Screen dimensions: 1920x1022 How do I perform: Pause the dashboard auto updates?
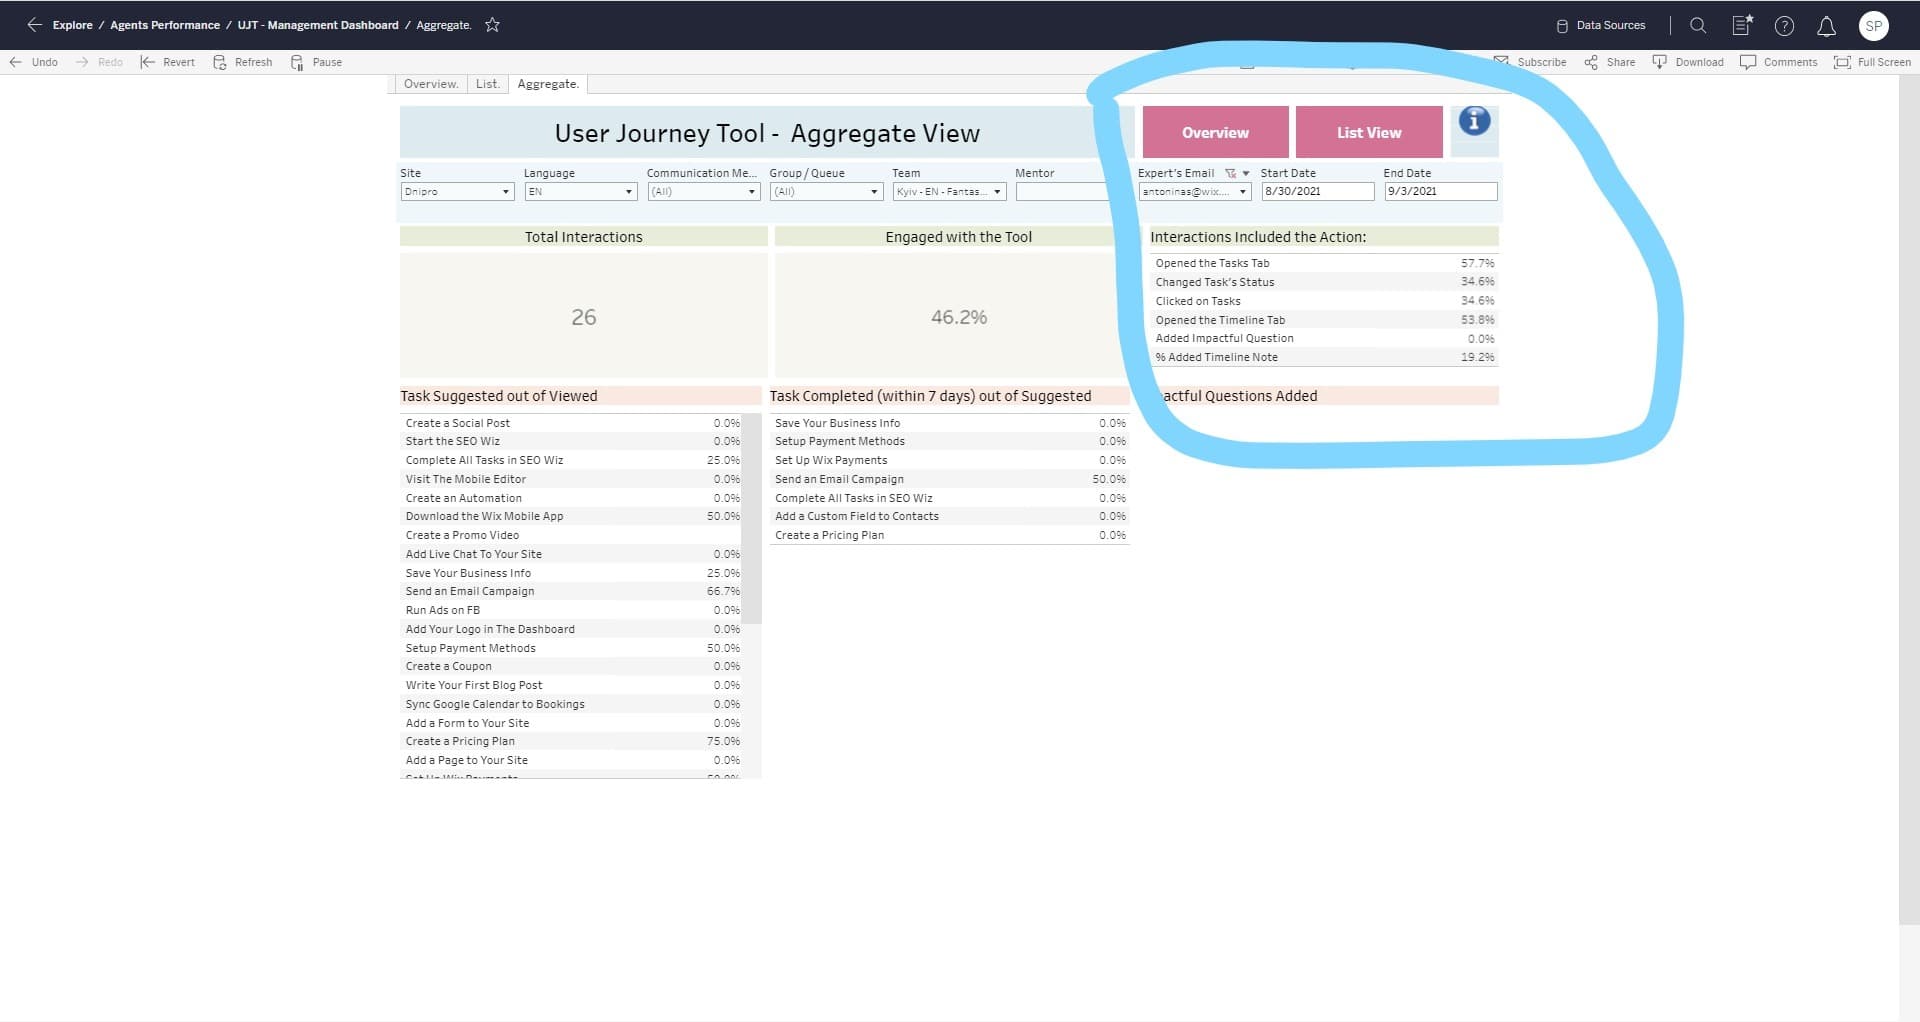click(x=316, y=62)
